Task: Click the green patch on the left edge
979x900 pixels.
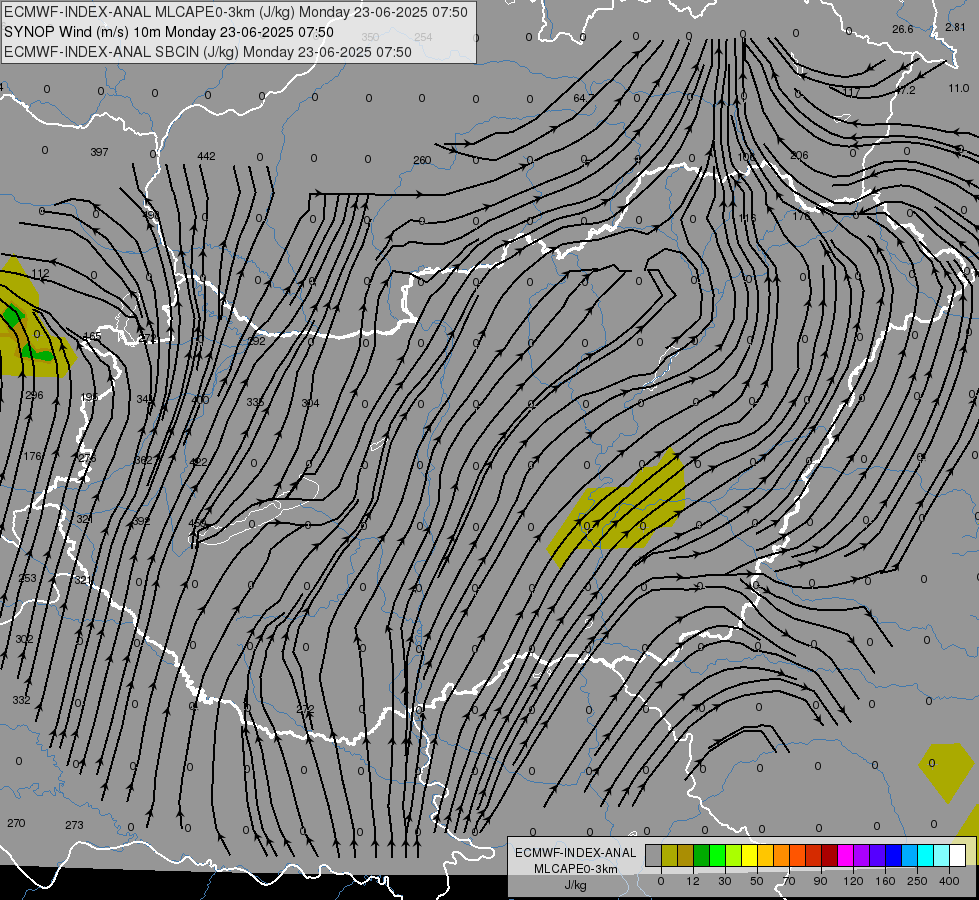Action: [x=12, y=316]
